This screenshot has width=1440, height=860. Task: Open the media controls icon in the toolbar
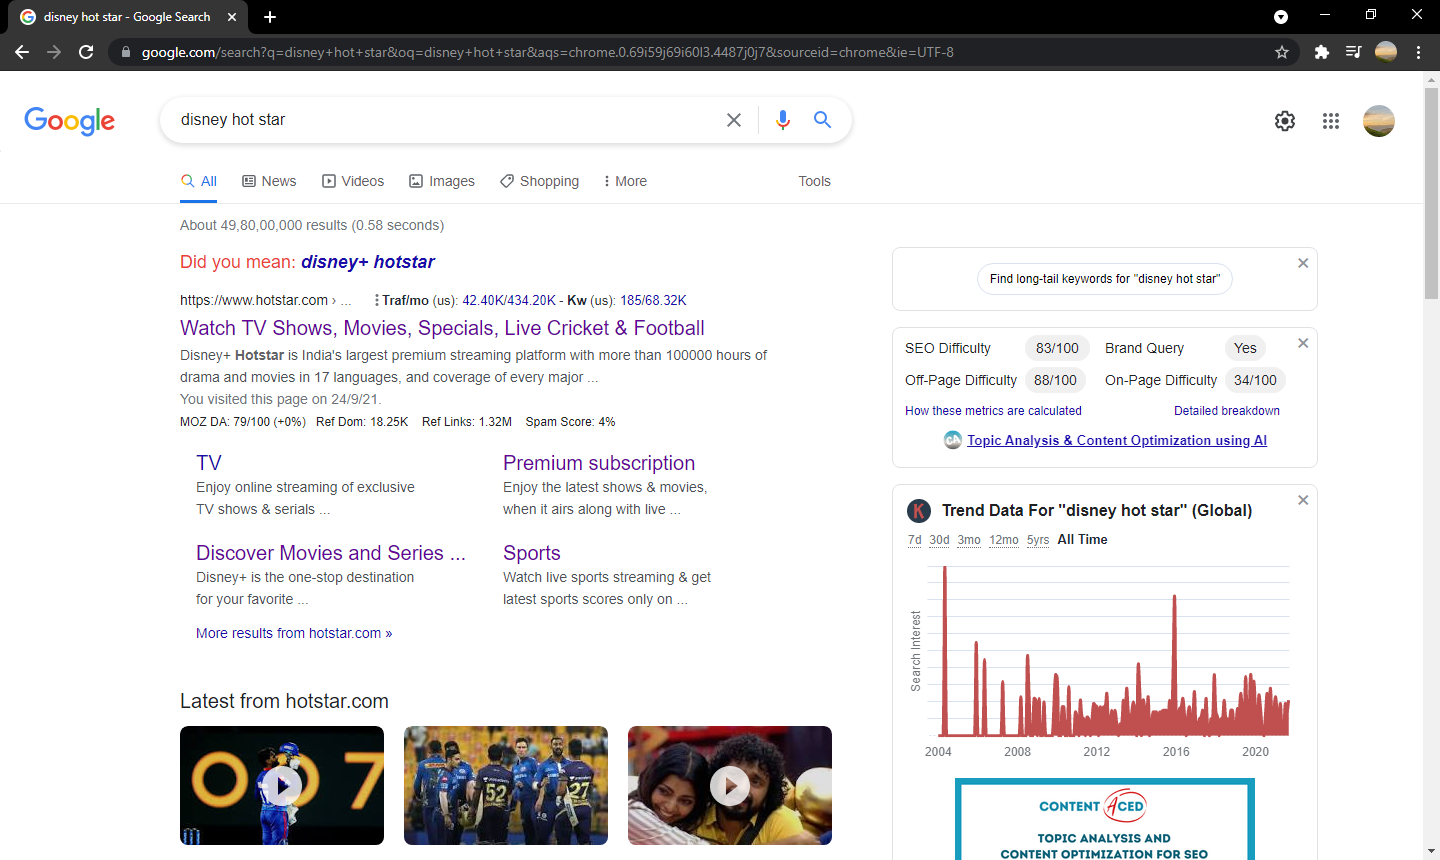point(1353,52)
